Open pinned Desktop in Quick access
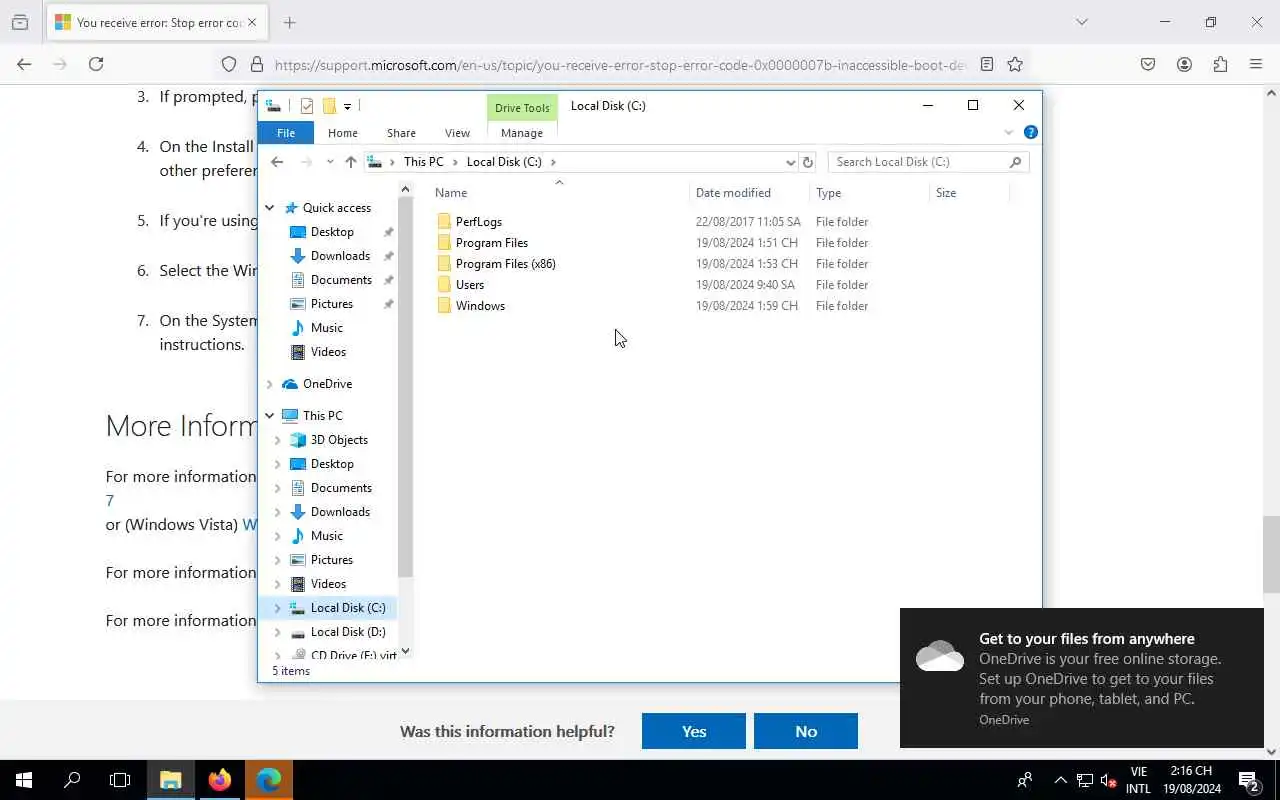1280x800 pixels. coord(332,232)
